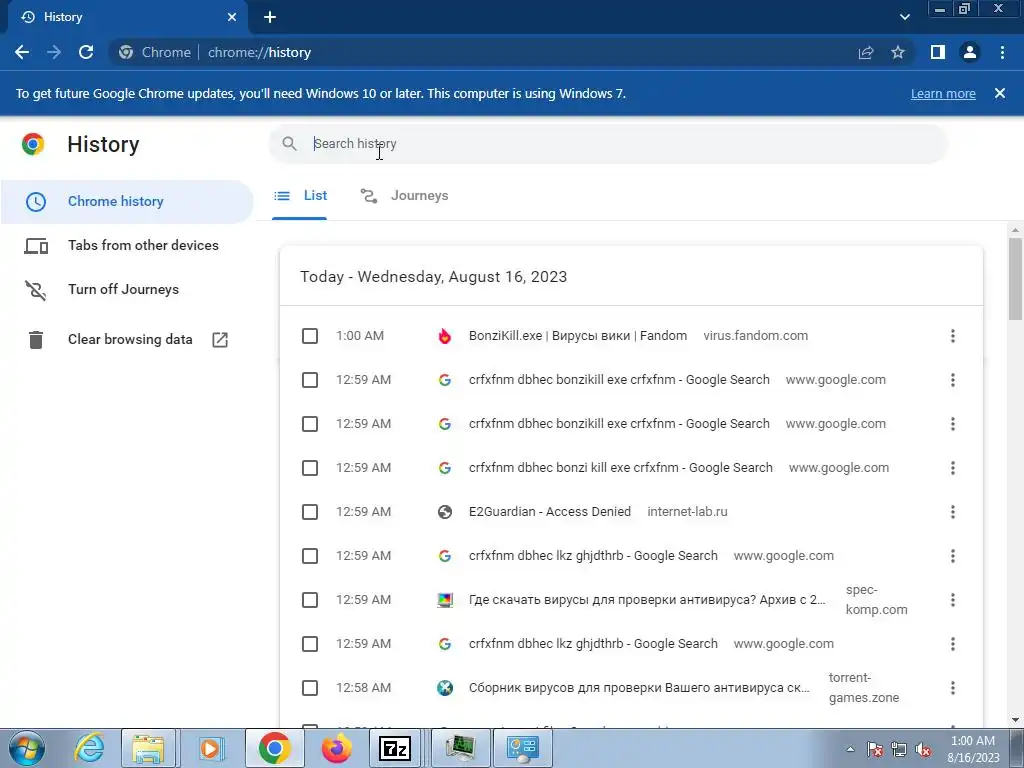Click the taskbar clock showing 1:00 AM
This screenshot has width=1024, height=768.
[973, 749]
